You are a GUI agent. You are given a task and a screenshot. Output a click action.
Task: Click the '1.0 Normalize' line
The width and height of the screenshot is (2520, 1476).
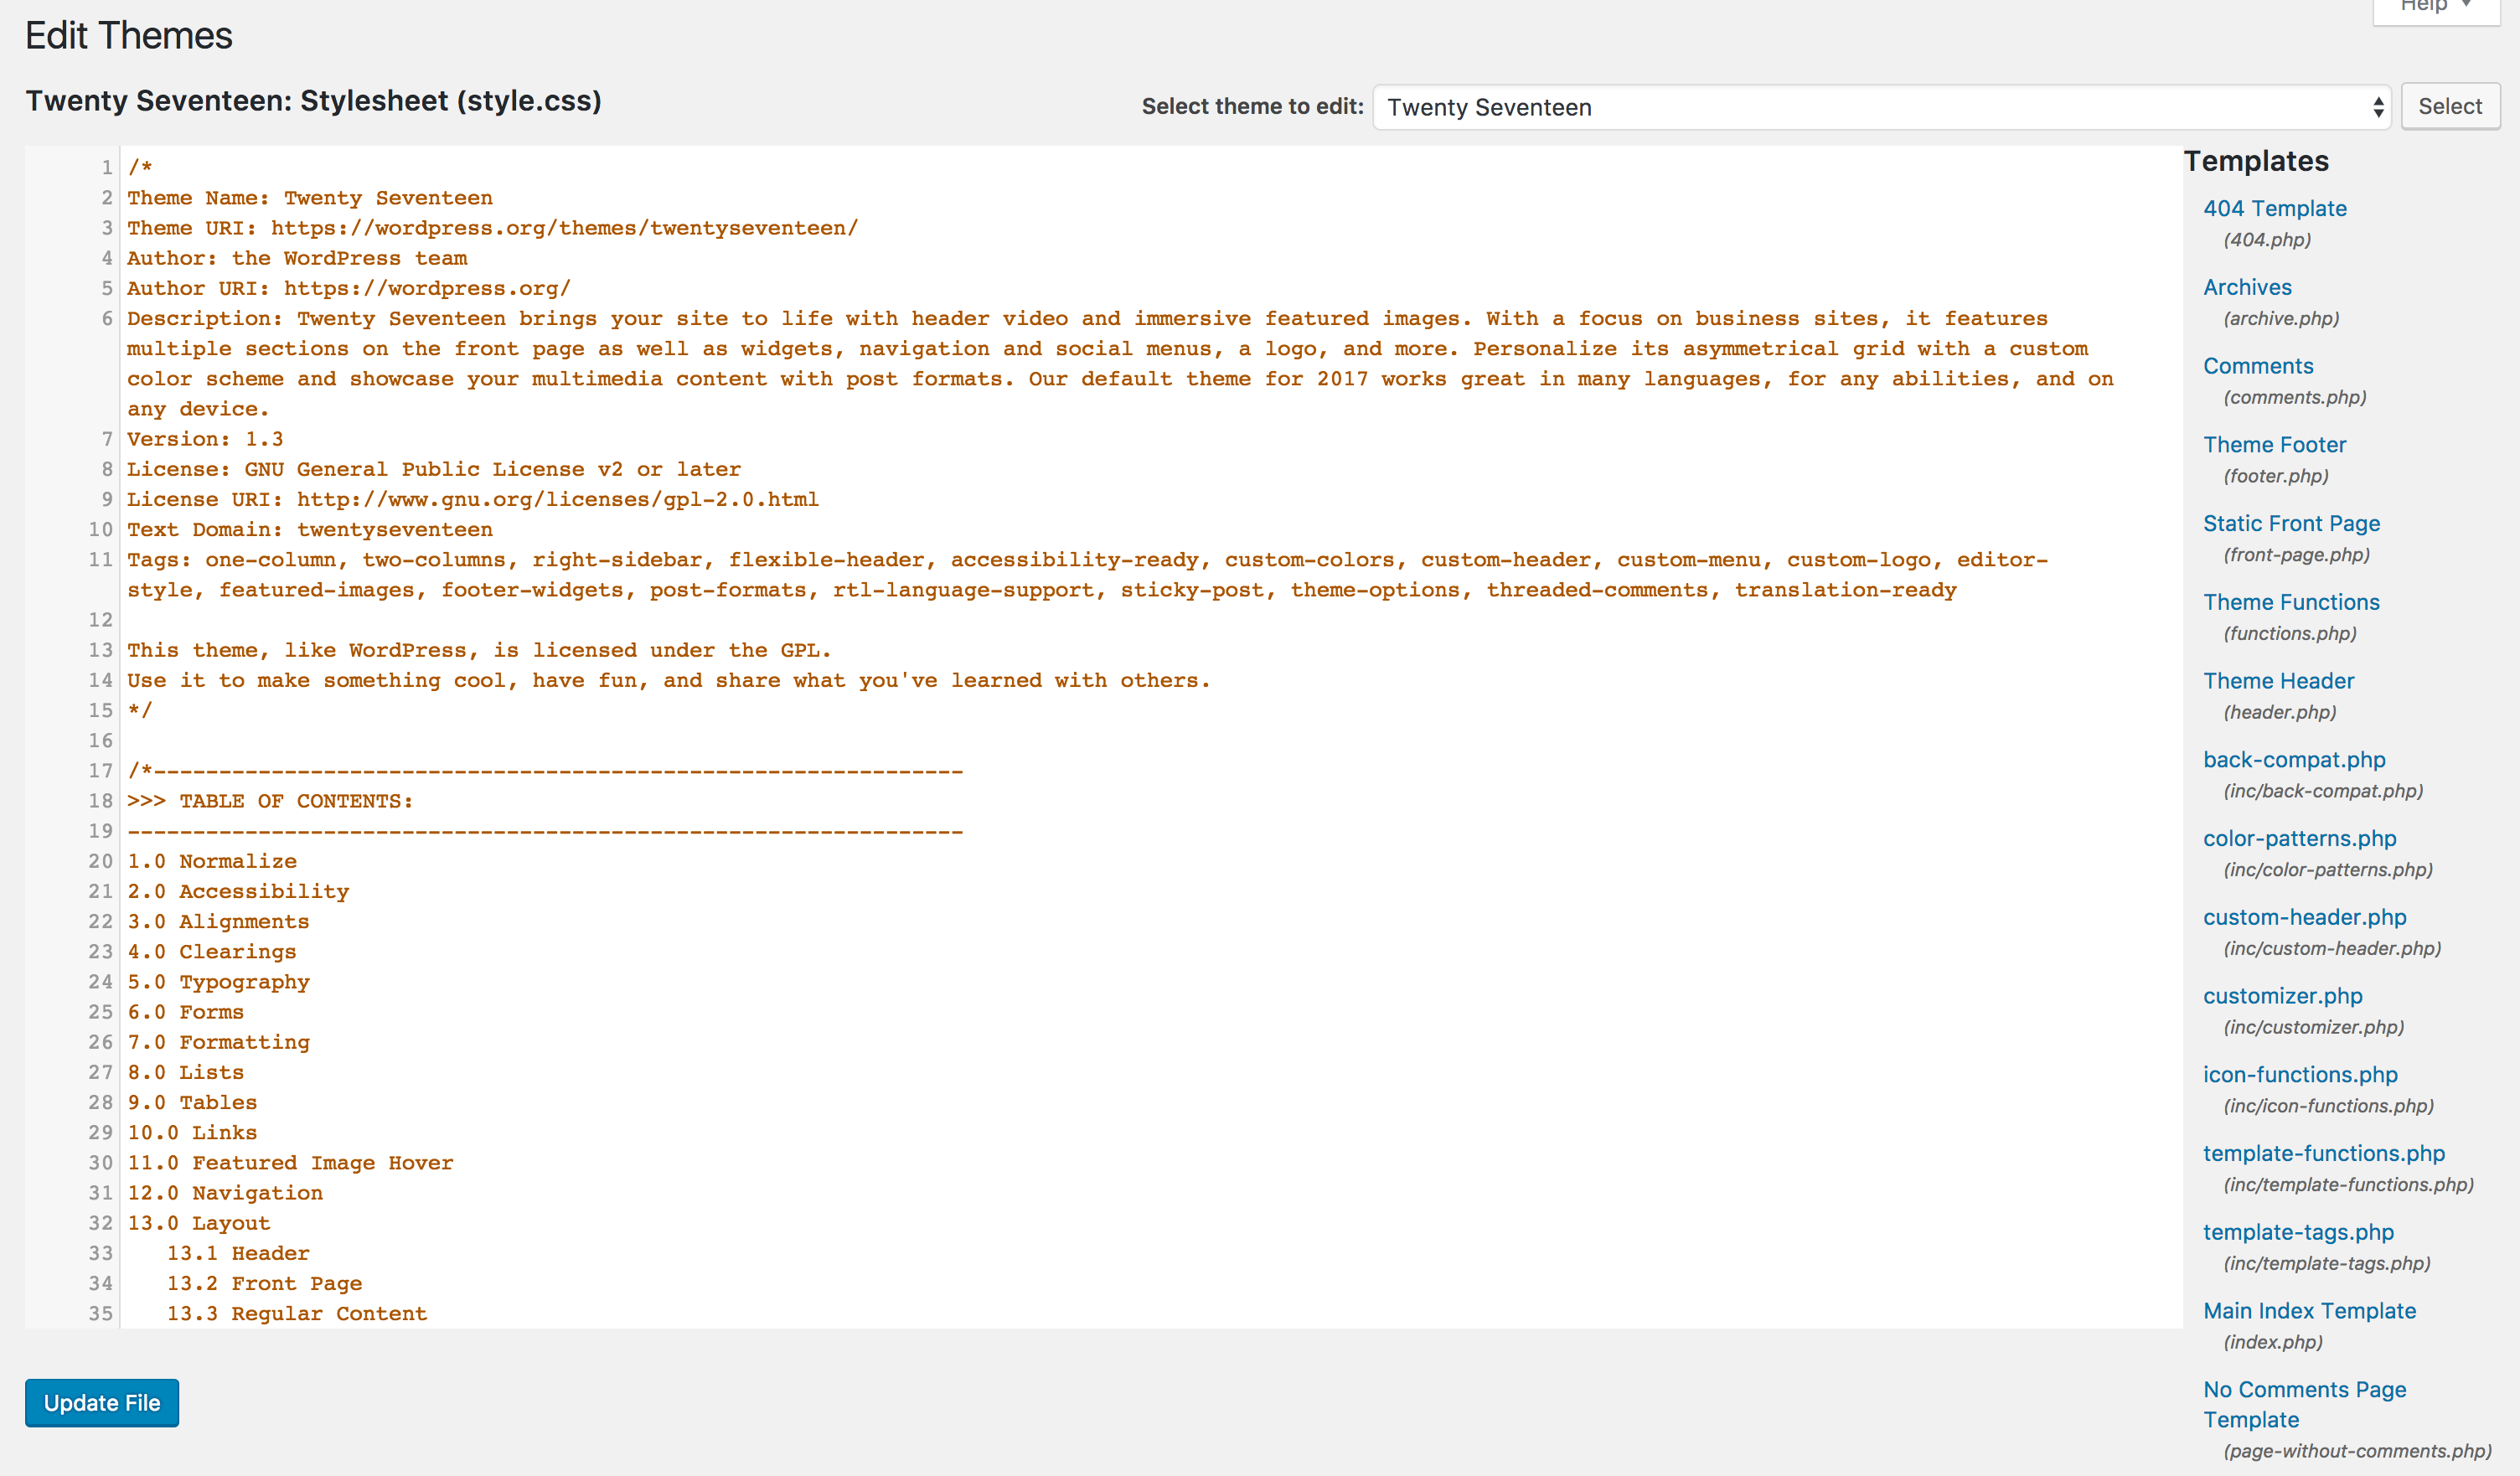[212, 861]
